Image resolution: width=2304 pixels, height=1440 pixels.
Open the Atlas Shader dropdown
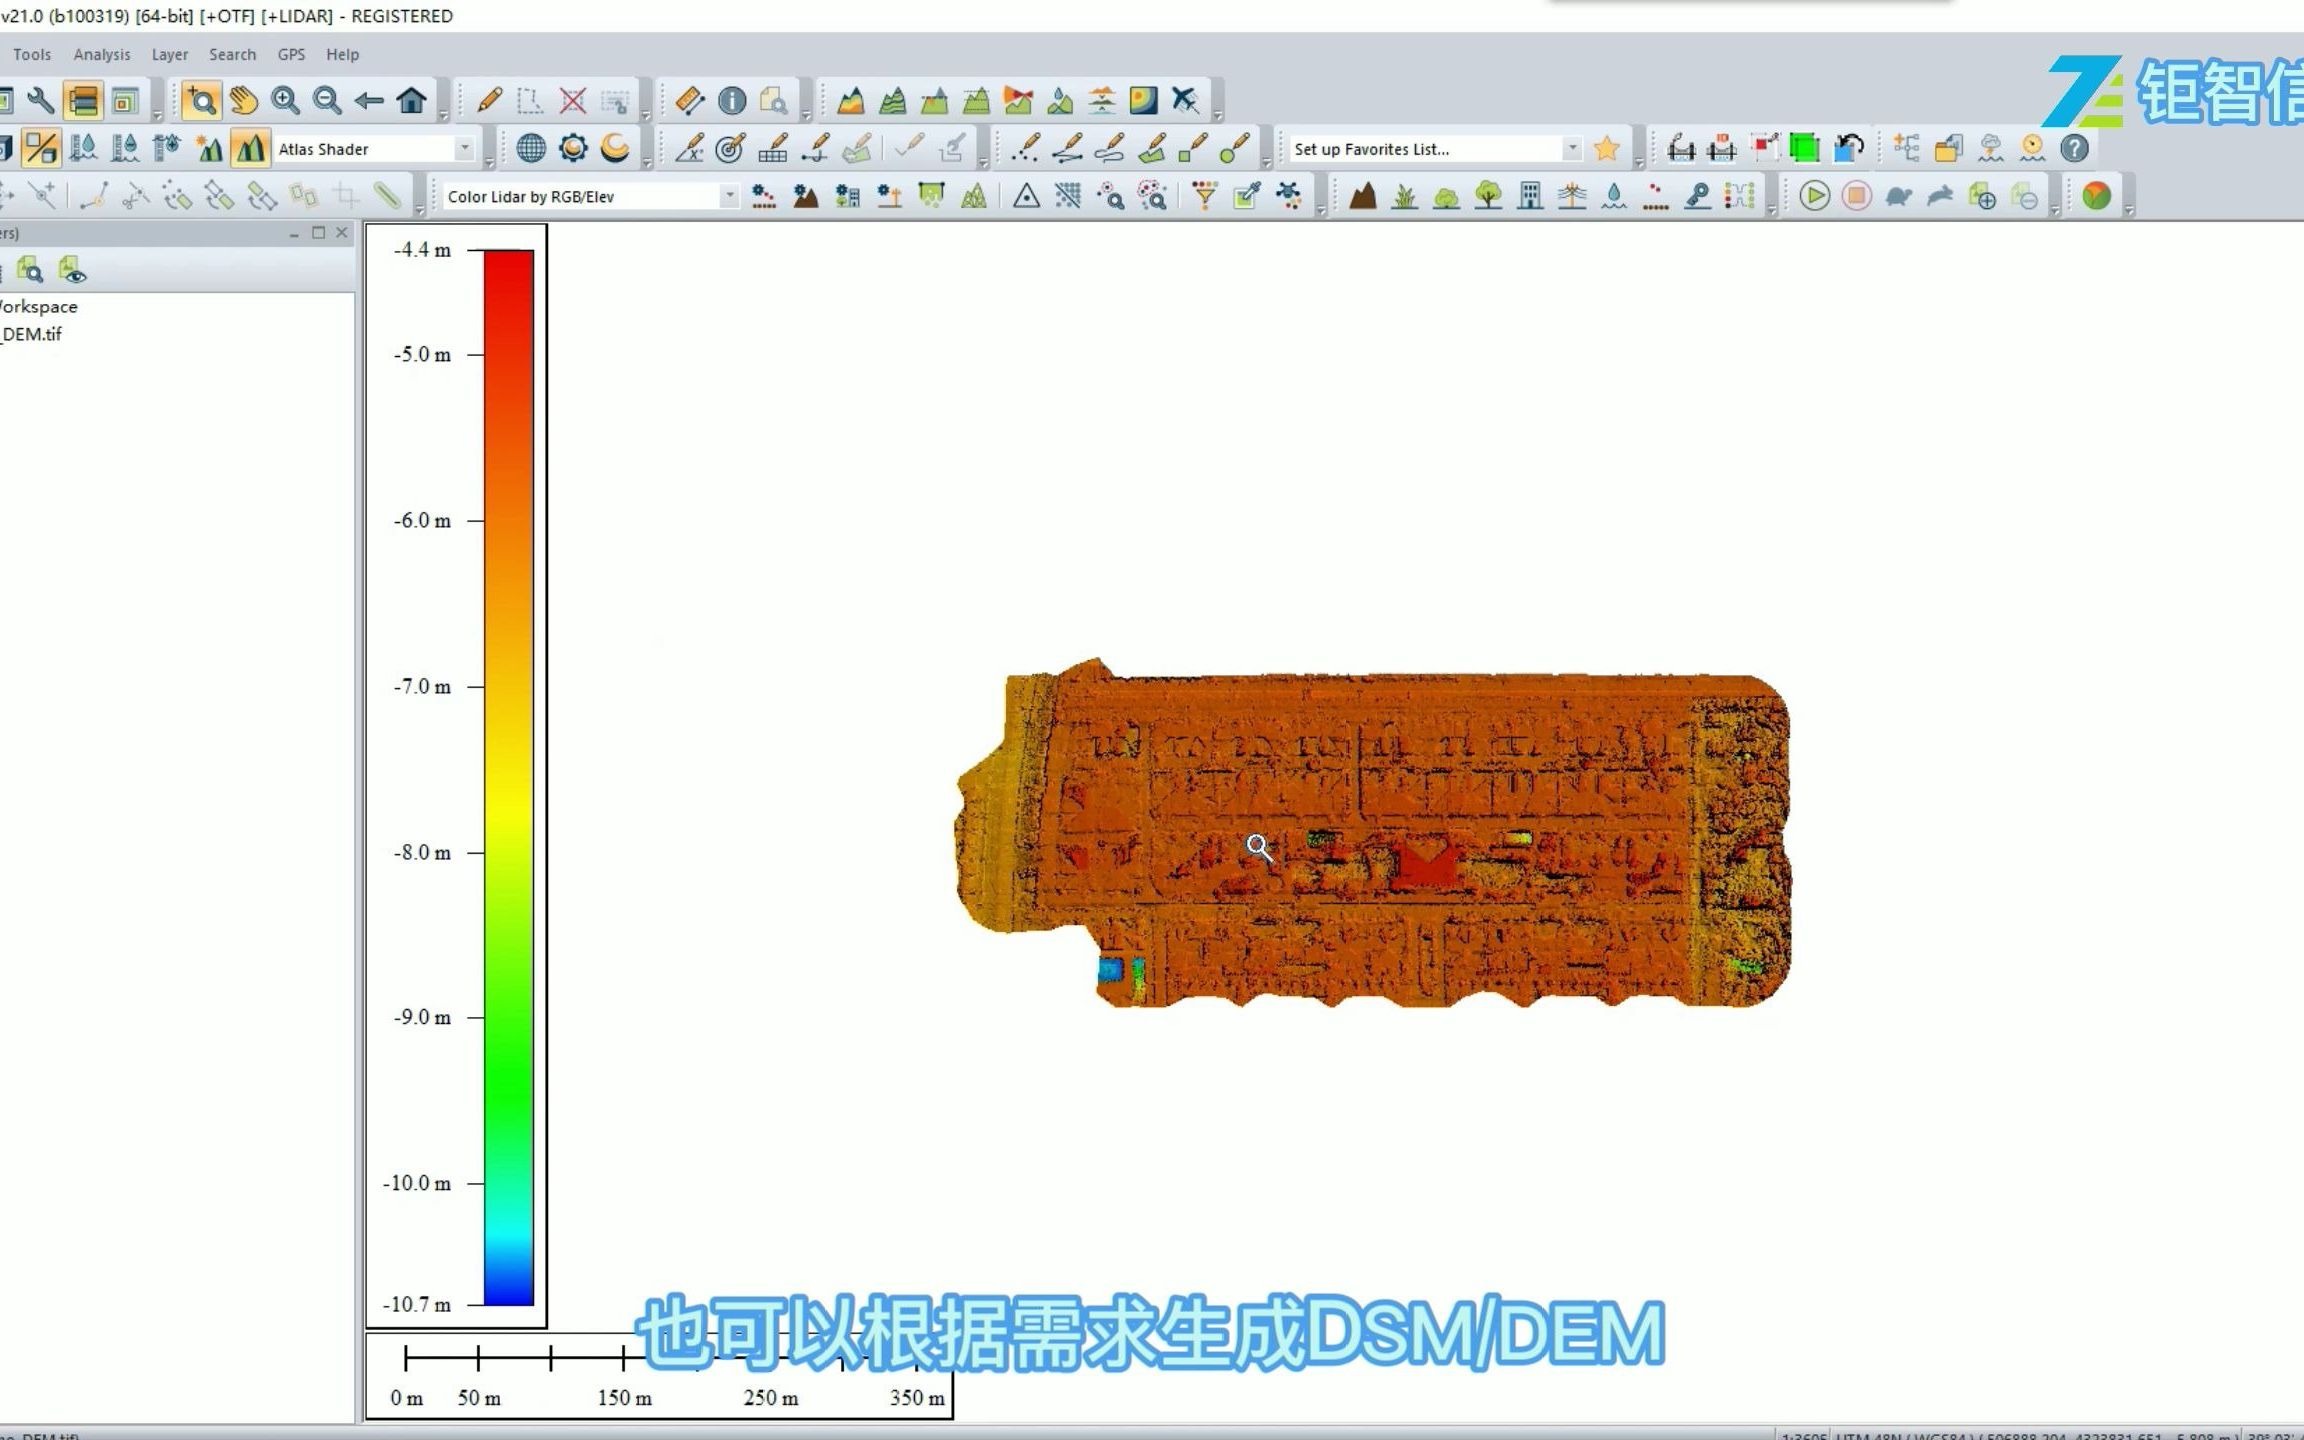(464, 149)
